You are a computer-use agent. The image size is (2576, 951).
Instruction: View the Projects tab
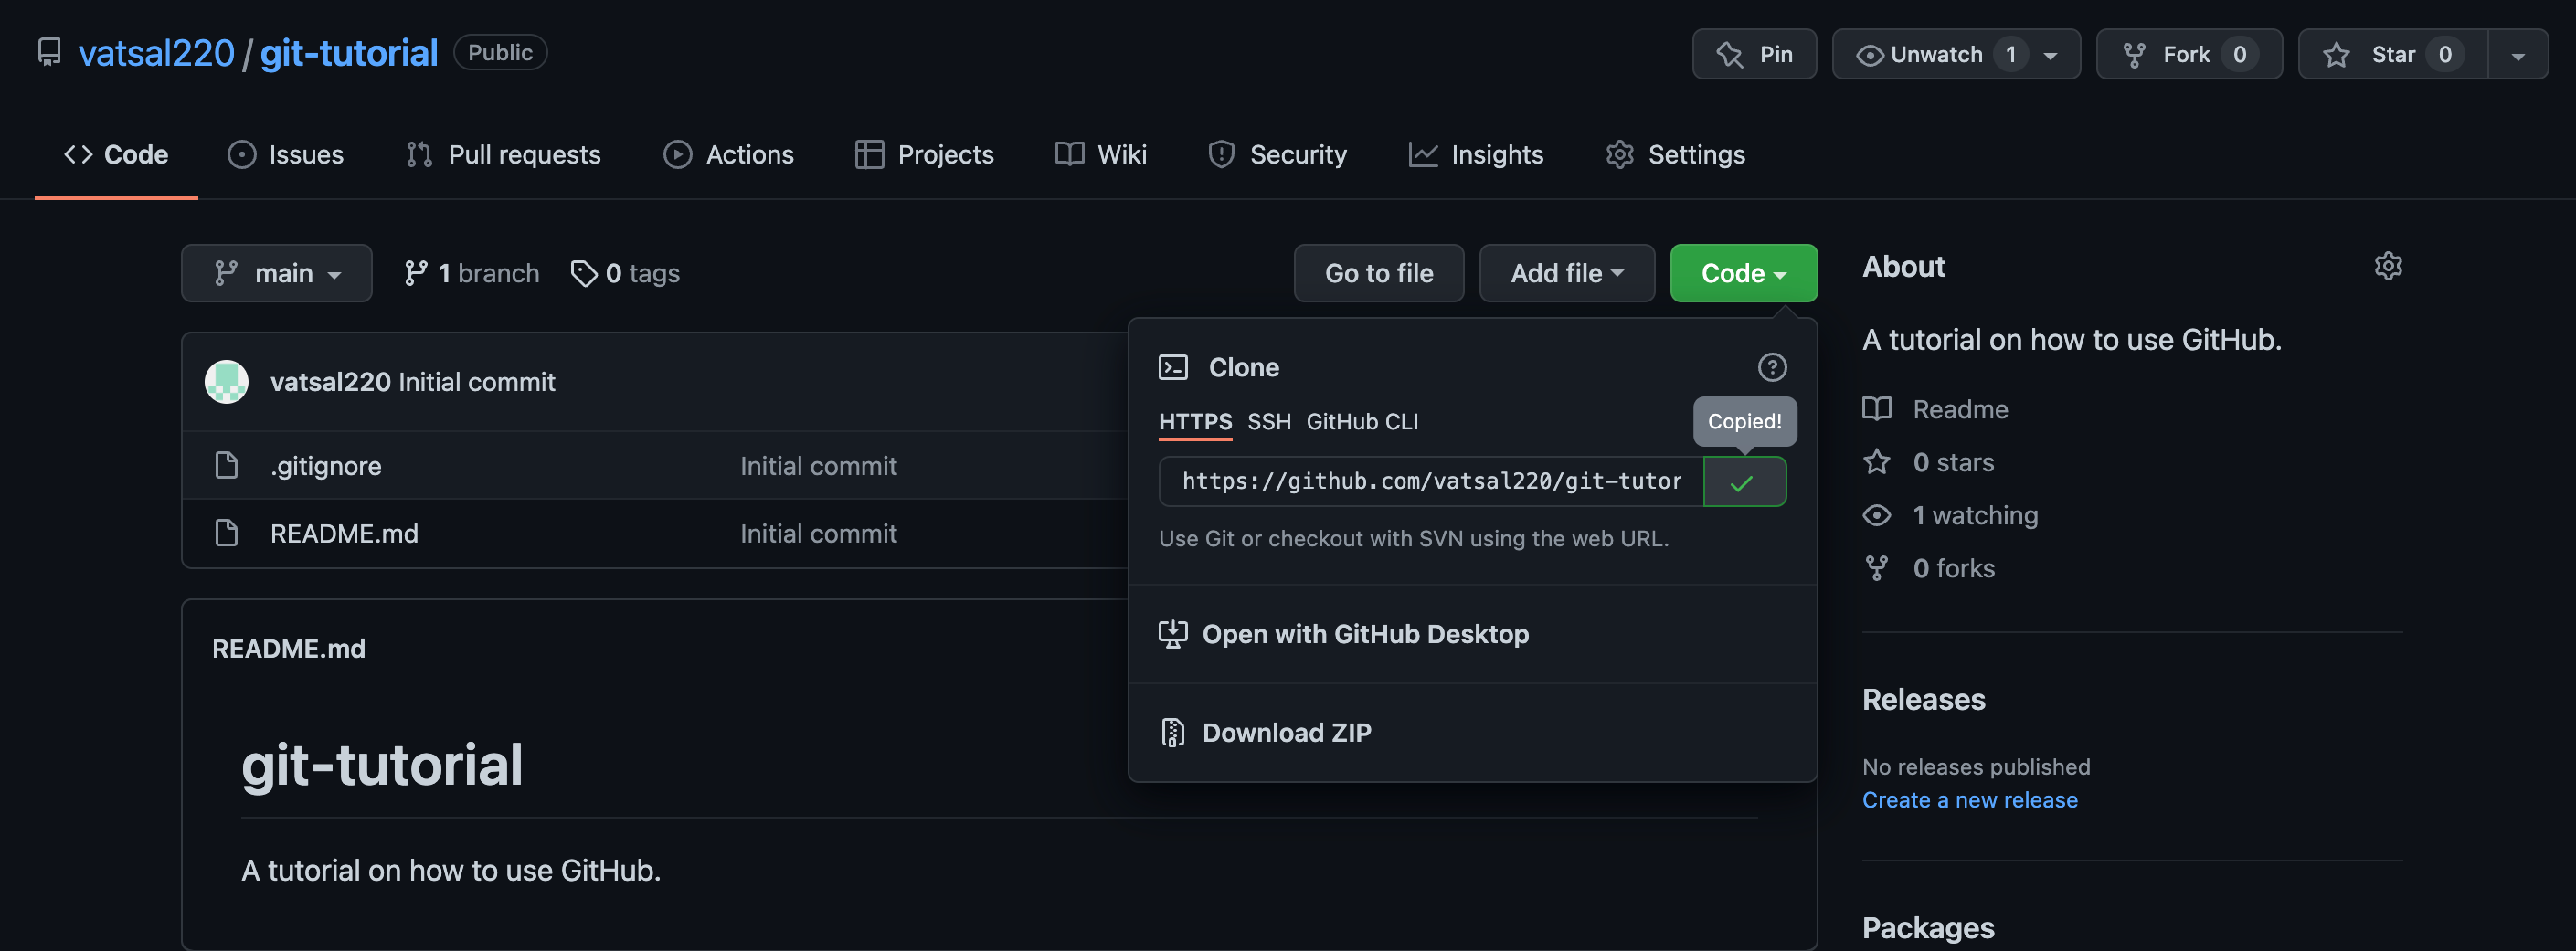click(924, 154)
